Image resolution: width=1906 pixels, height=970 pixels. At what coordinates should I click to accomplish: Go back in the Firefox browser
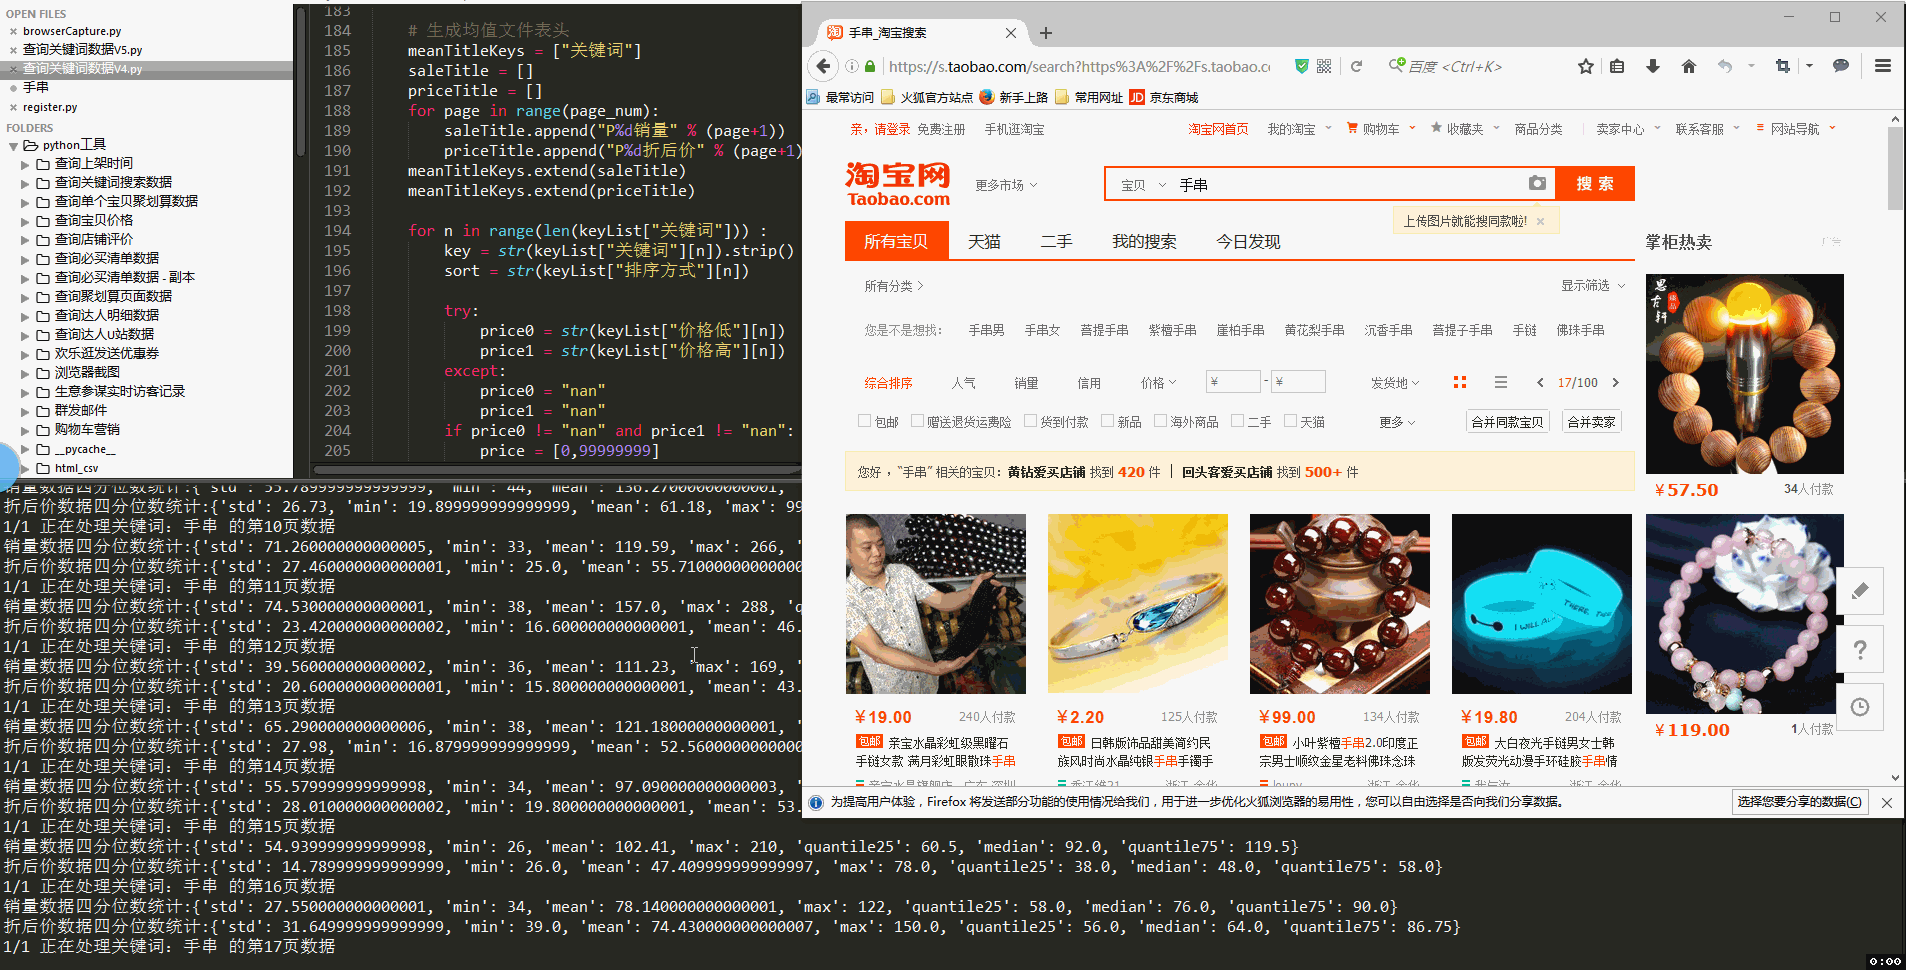823,66
